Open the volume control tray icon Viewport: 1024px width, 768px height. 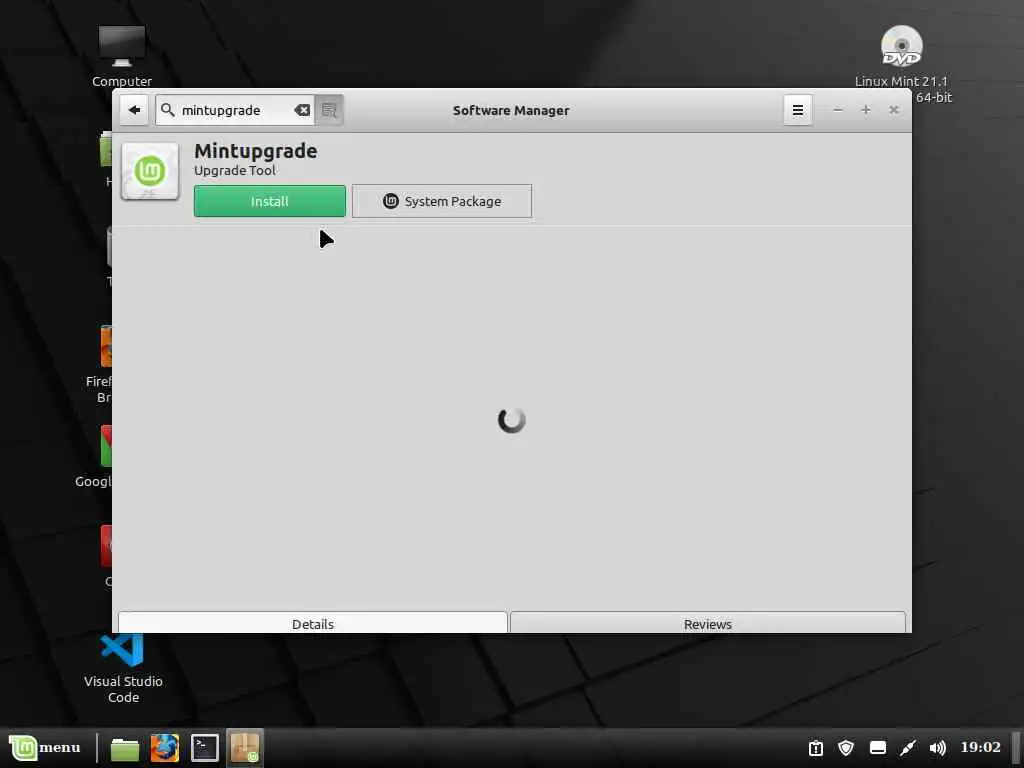point(938,748)
